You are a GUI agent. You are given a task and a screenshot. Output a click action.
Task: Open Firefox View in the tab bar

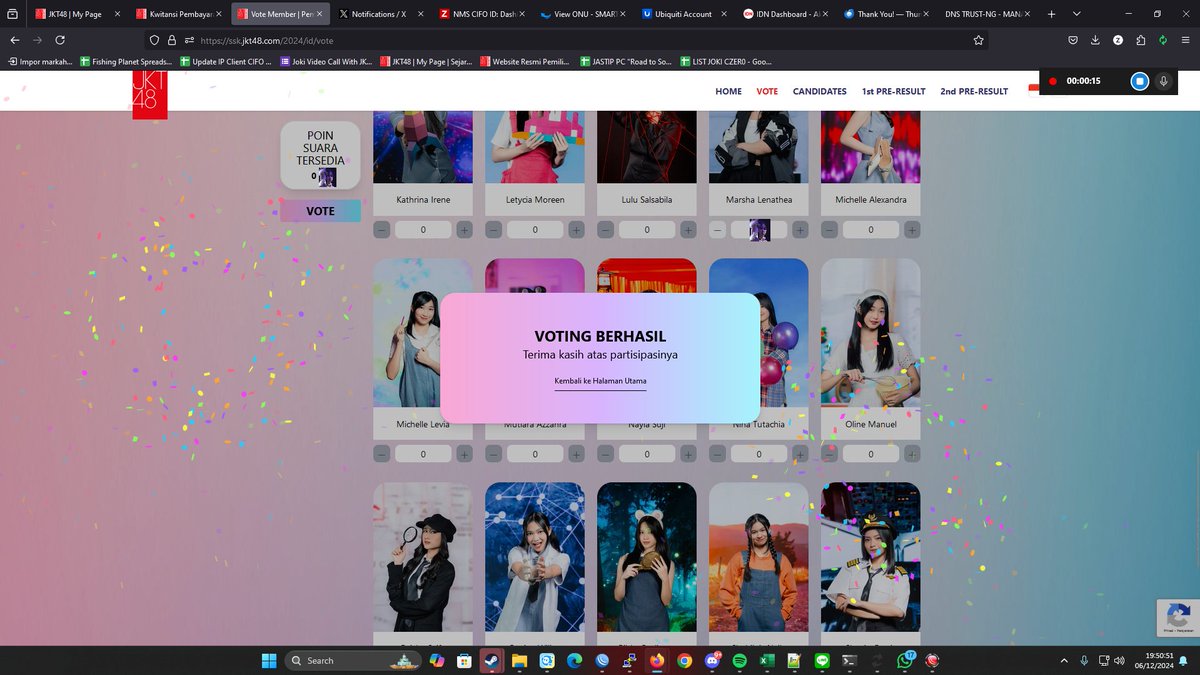11,14
